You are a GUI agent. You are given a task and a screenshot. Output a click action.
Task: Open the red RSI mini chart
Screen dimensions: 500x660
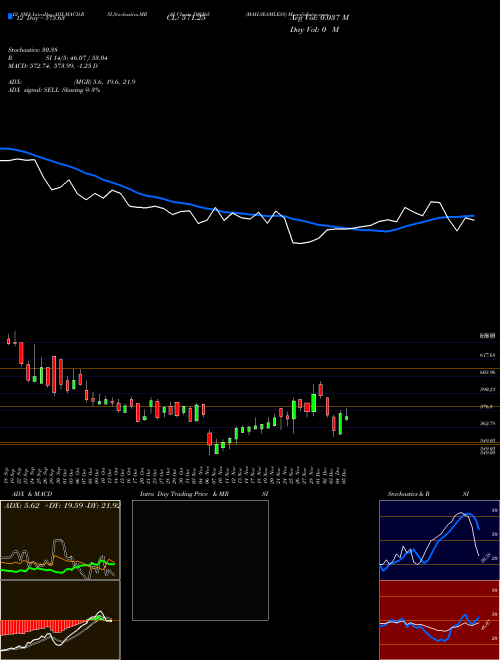(x=439, y=620)
